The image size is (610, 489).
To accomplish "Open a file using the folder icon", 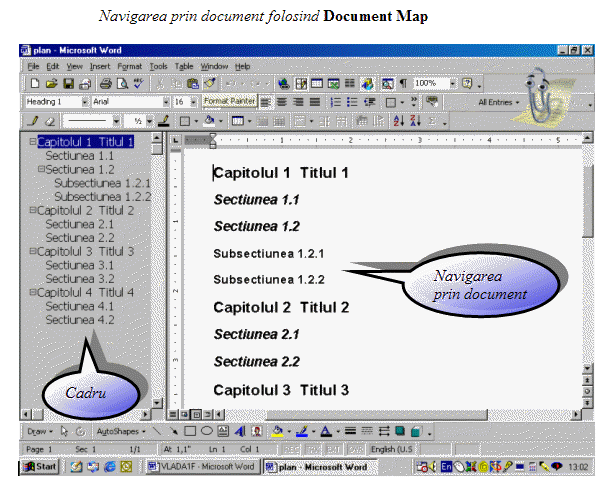I will tap(51, 83).
